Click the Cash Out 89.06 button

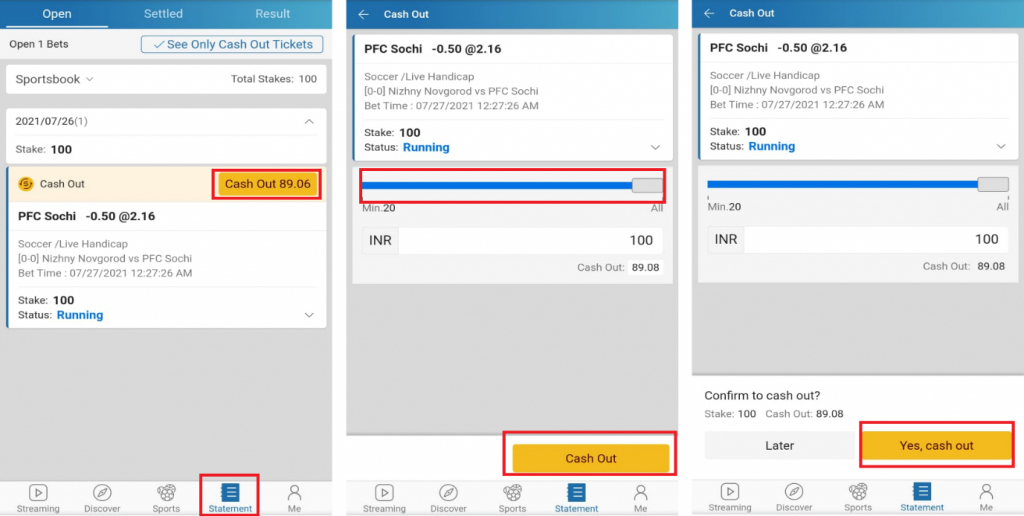click(x=268, y=184)
